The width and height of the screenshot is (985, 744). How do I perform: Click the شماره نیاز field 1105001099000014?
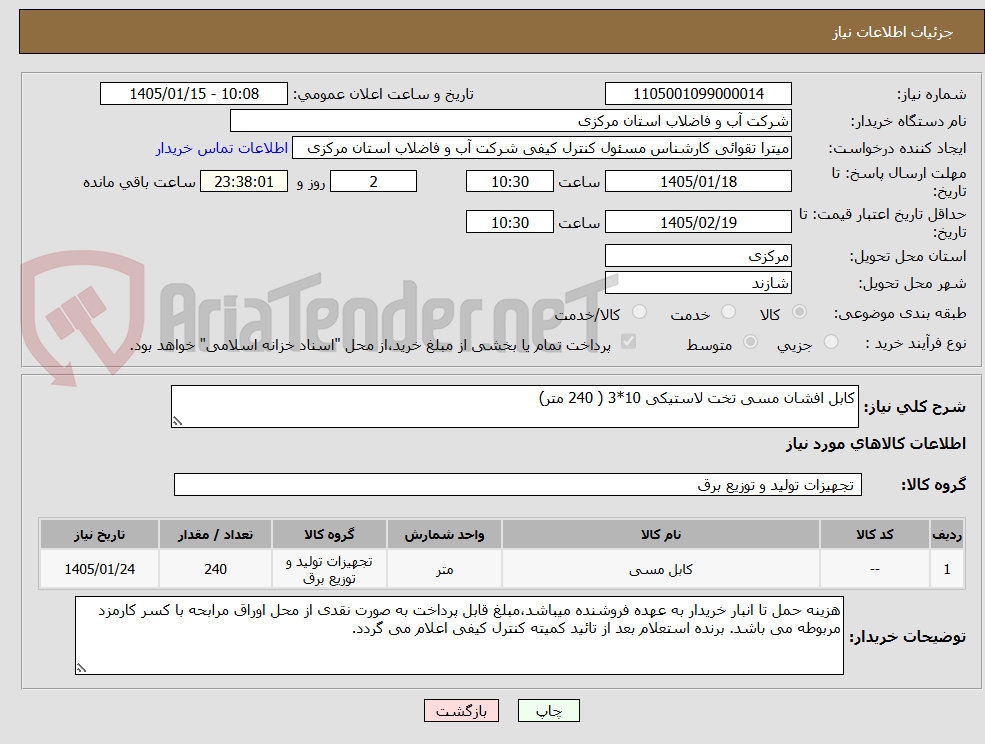point(698,94)
